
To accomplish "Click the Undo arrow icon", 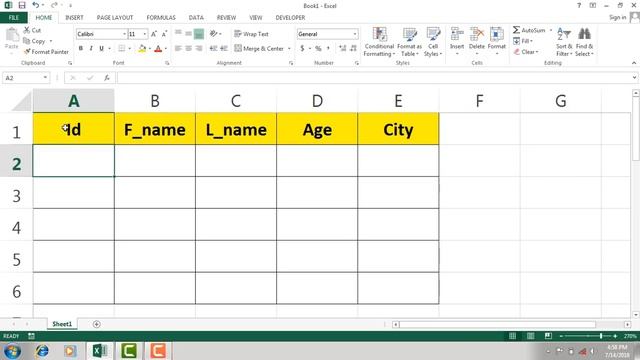I will tap(36, 5).
